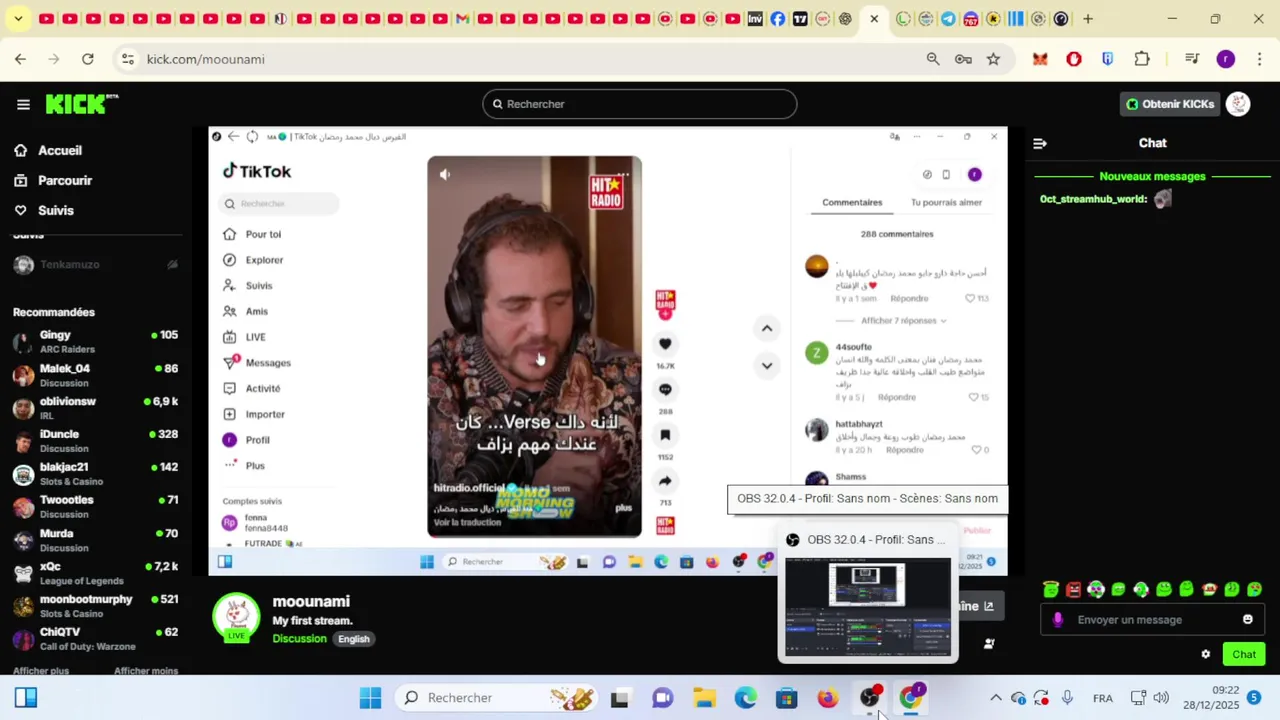Click purple microphone icon in message box

1058,620
